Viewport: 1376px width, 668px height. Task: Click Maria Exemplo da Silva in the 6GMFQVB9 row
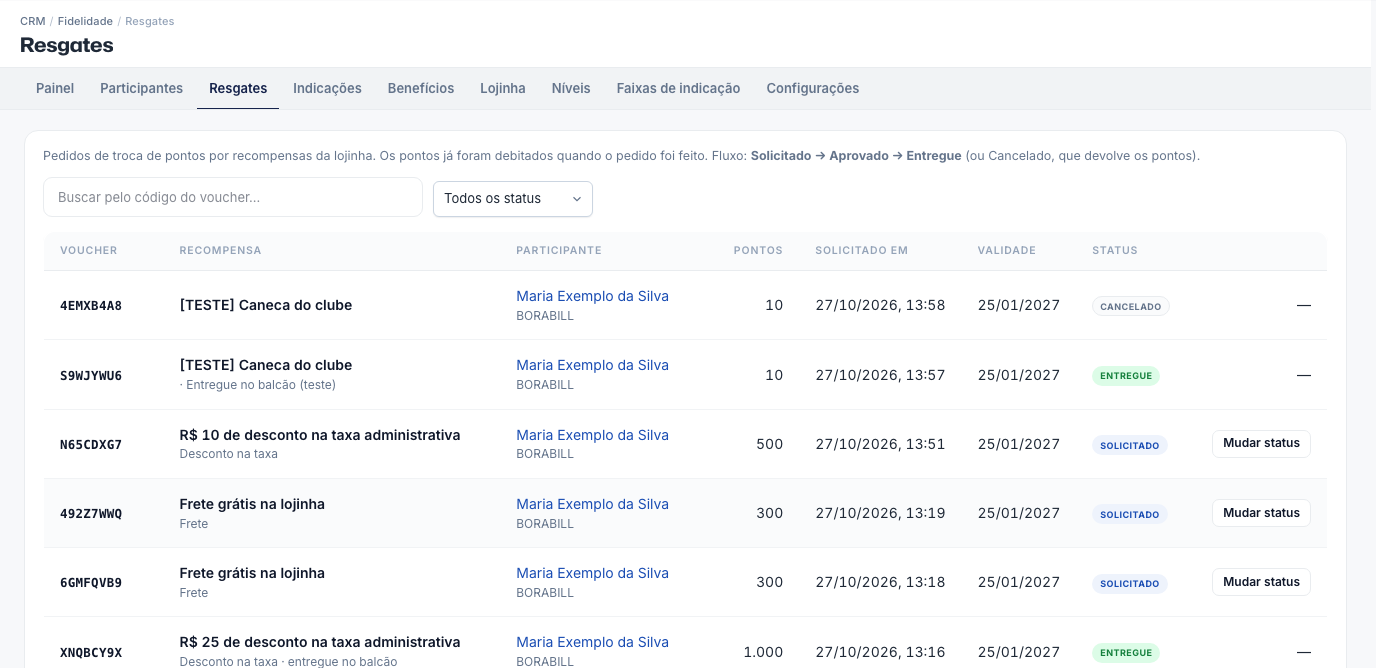[x=592, y=573]
